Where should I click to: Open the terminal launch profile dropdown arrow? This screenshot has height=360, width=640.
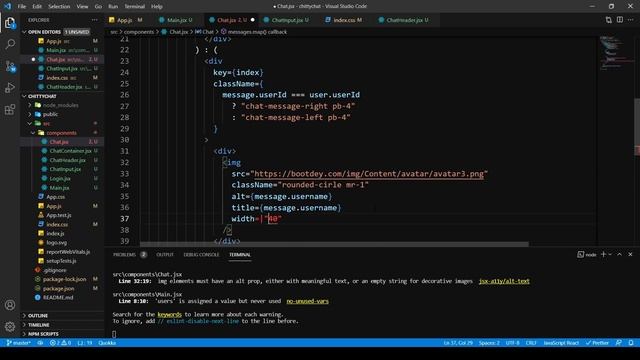click(x=610, y=254)
